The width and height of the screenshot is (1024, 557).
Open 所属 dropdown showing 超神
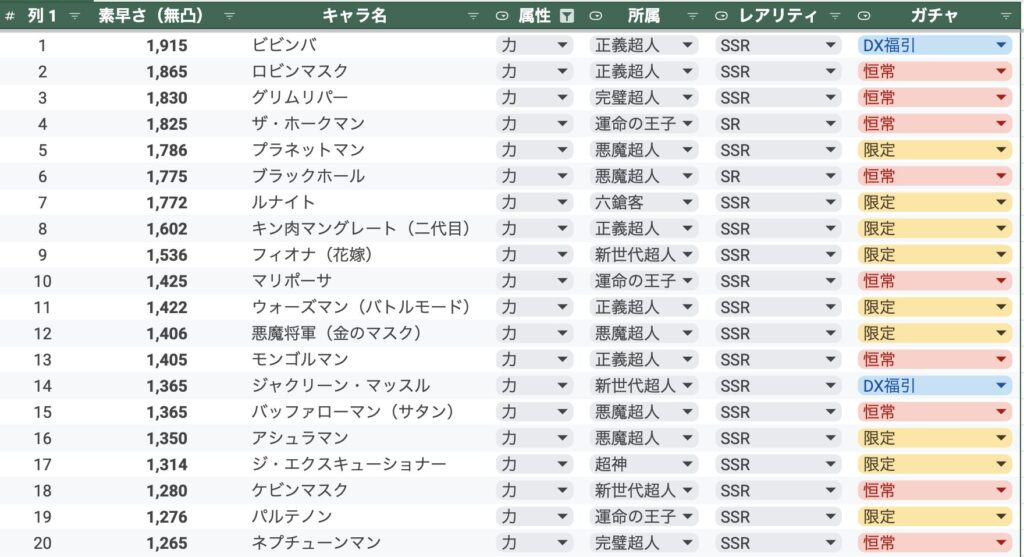click(x=643, y=464)
